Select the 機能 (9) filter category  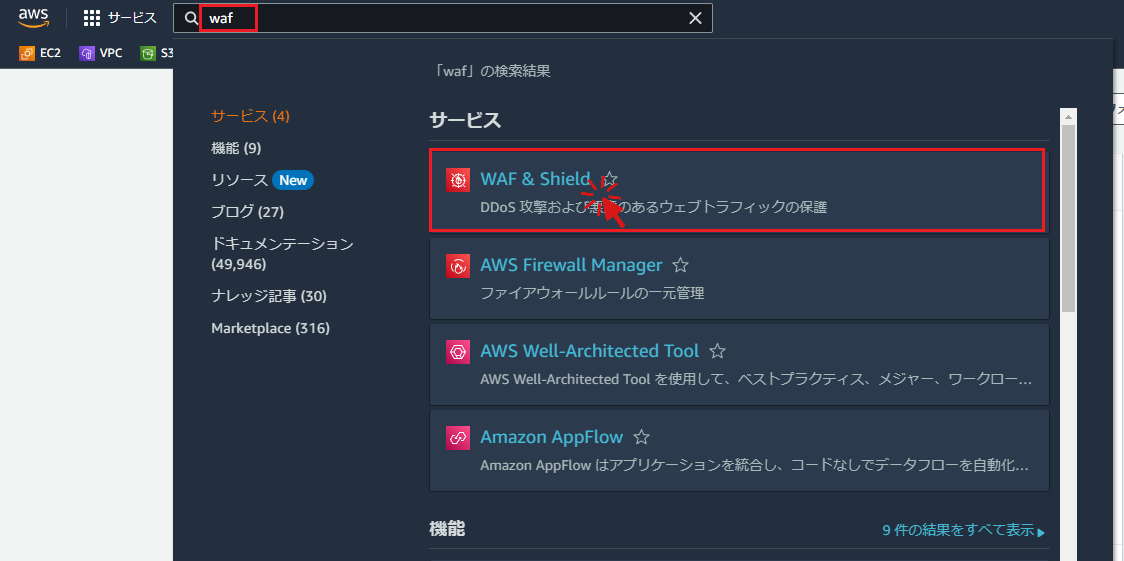tap(236, 148)
